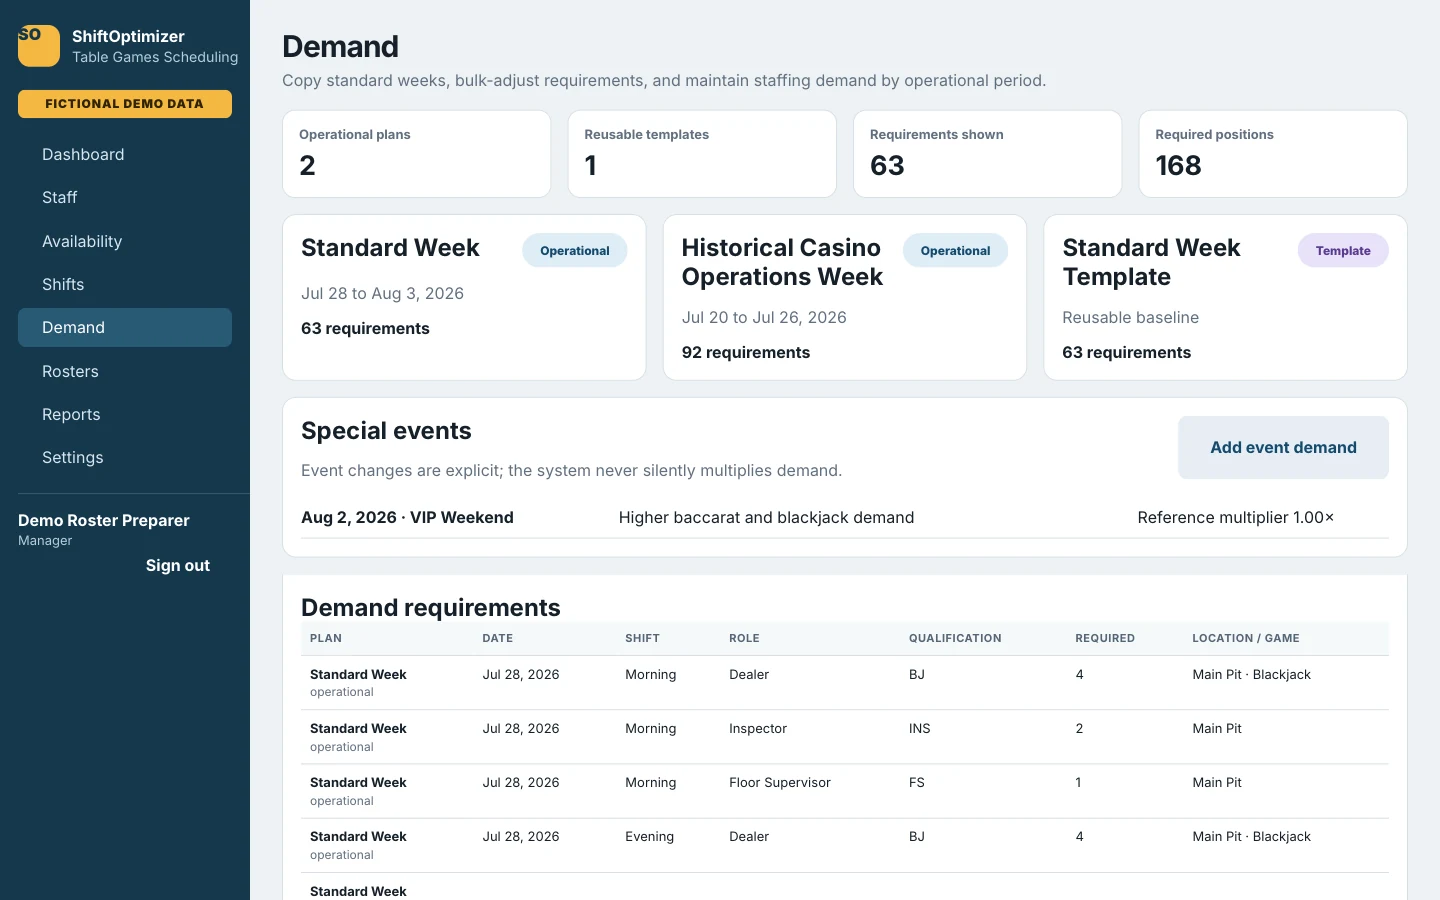Viewport: 1440px width, 900px height.
Task: Click '92 requirements' on Historical card
Action: pos(746,352)
